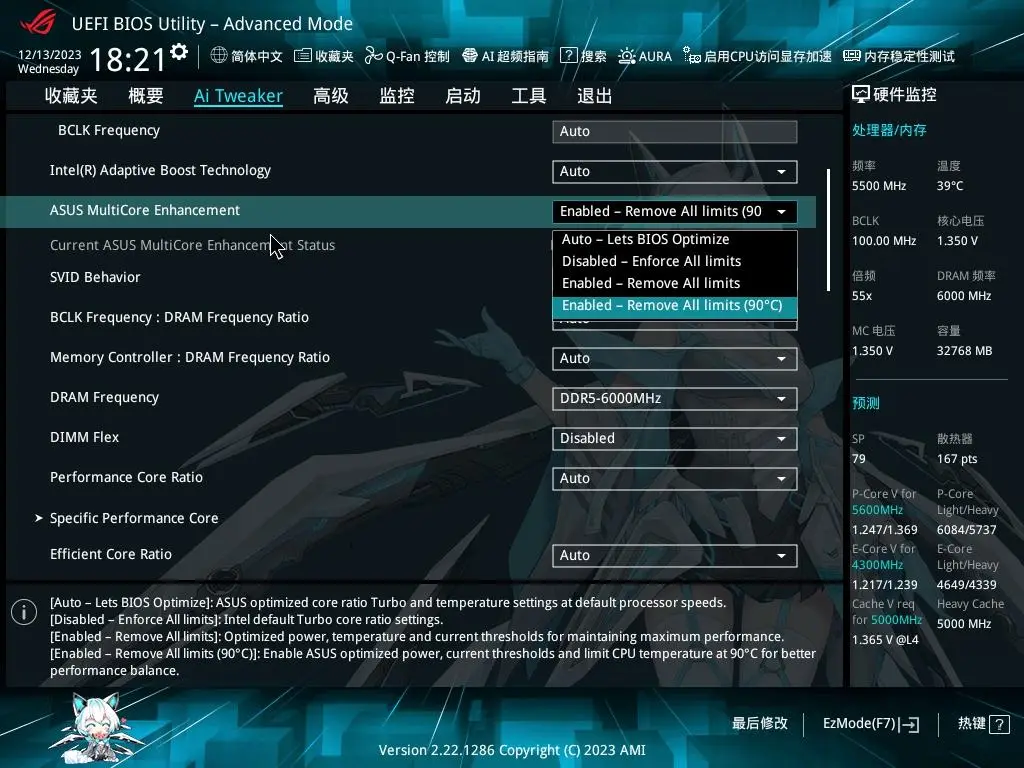
Task: Click the settings list scrollbar
Action: 828,230
